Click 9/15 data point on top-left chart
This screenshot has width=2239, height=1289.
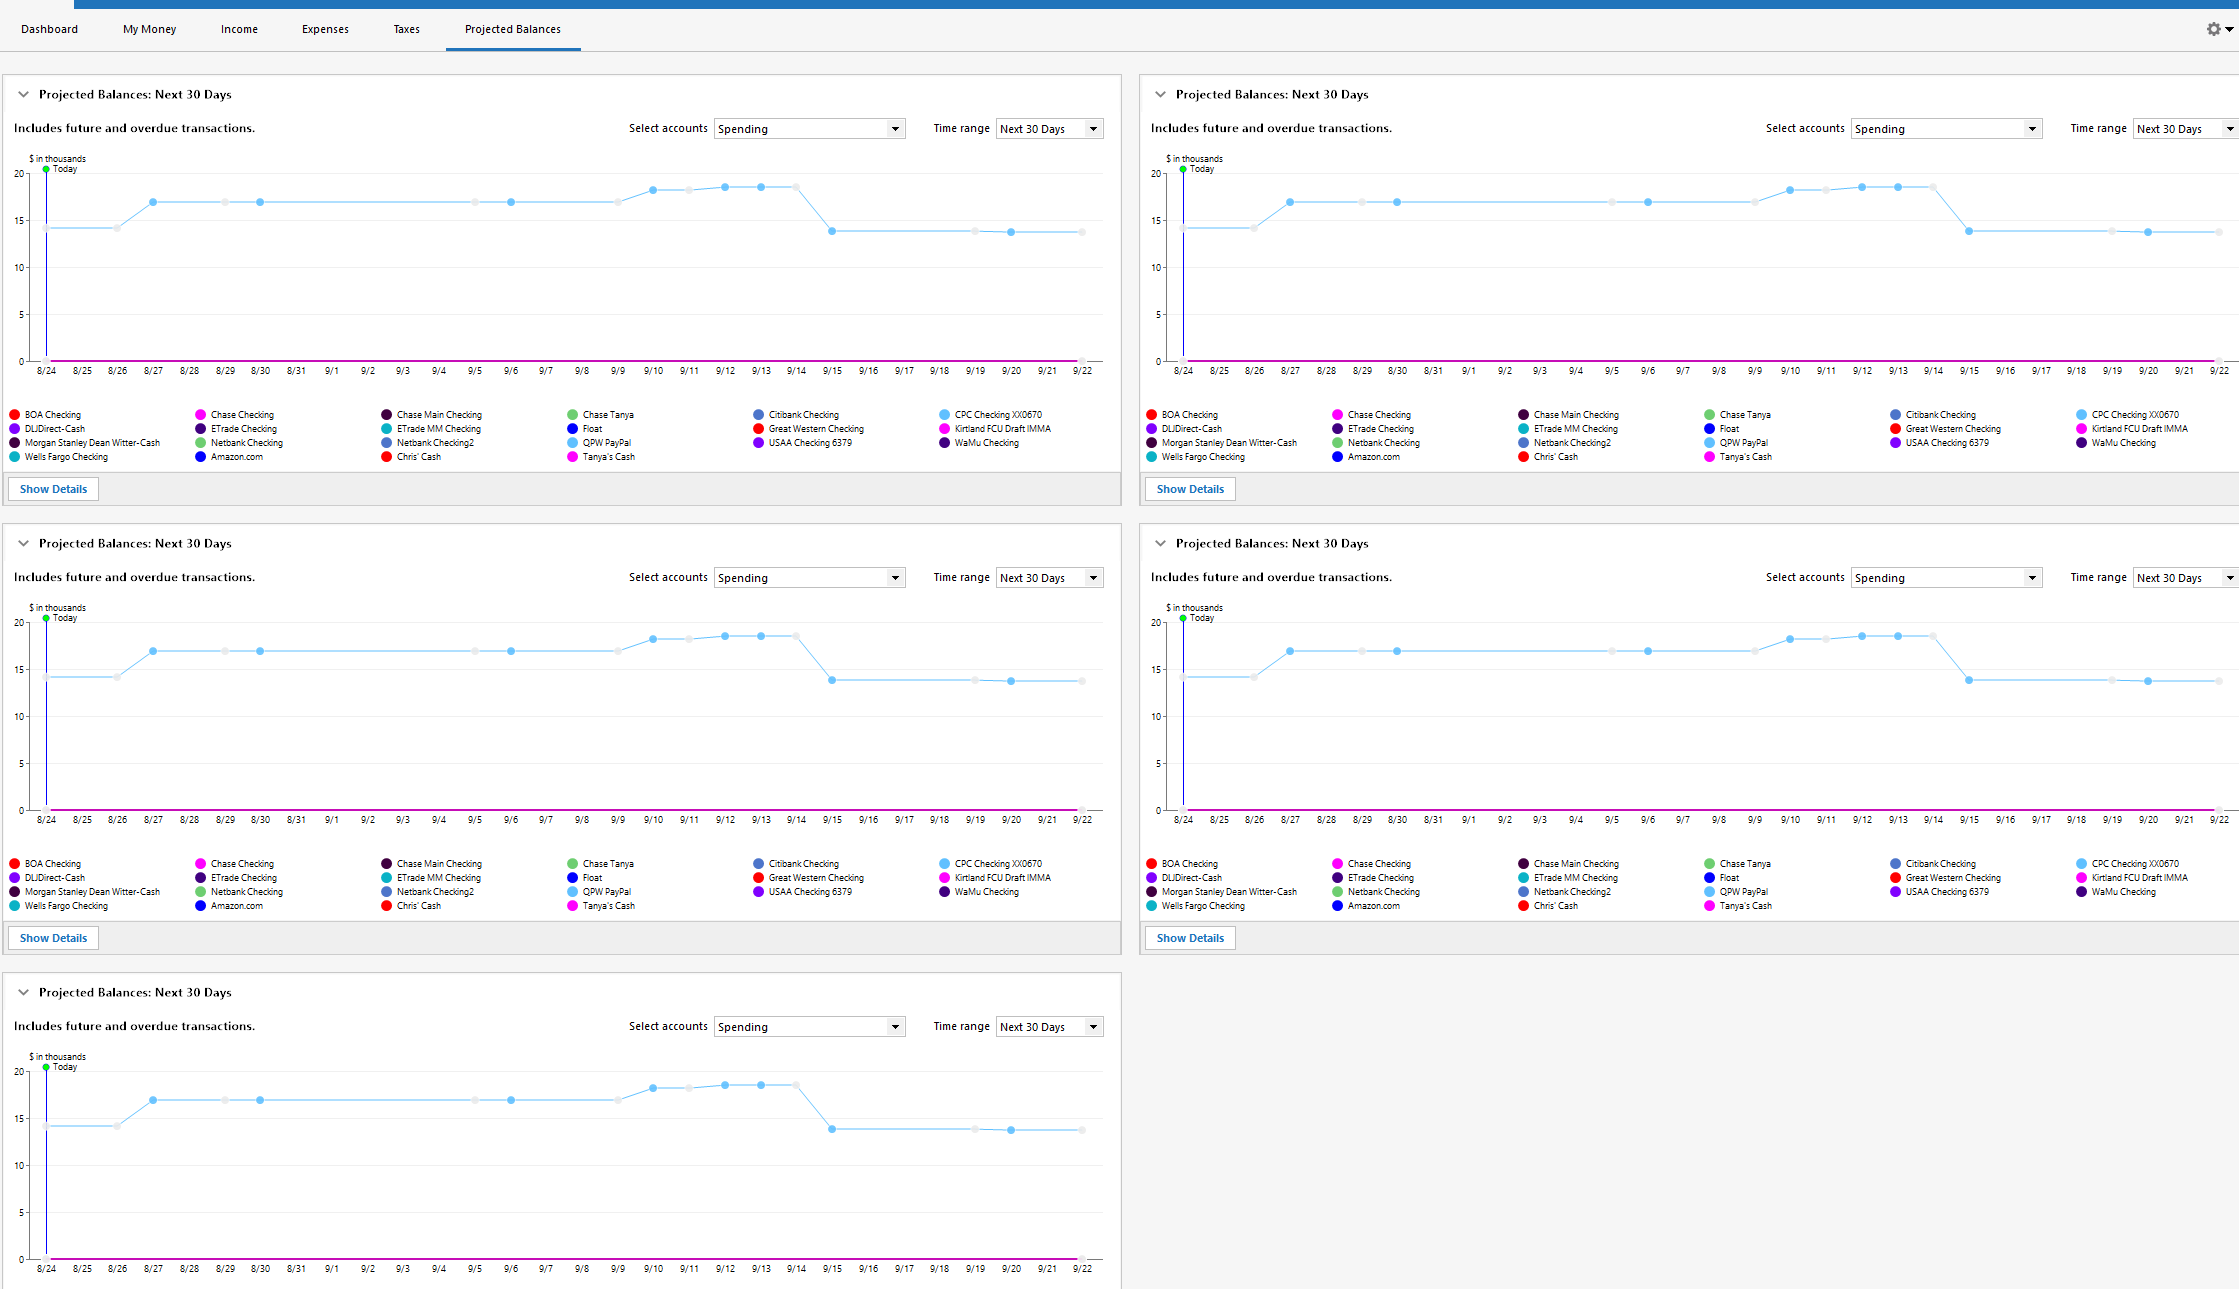(832, 231)
